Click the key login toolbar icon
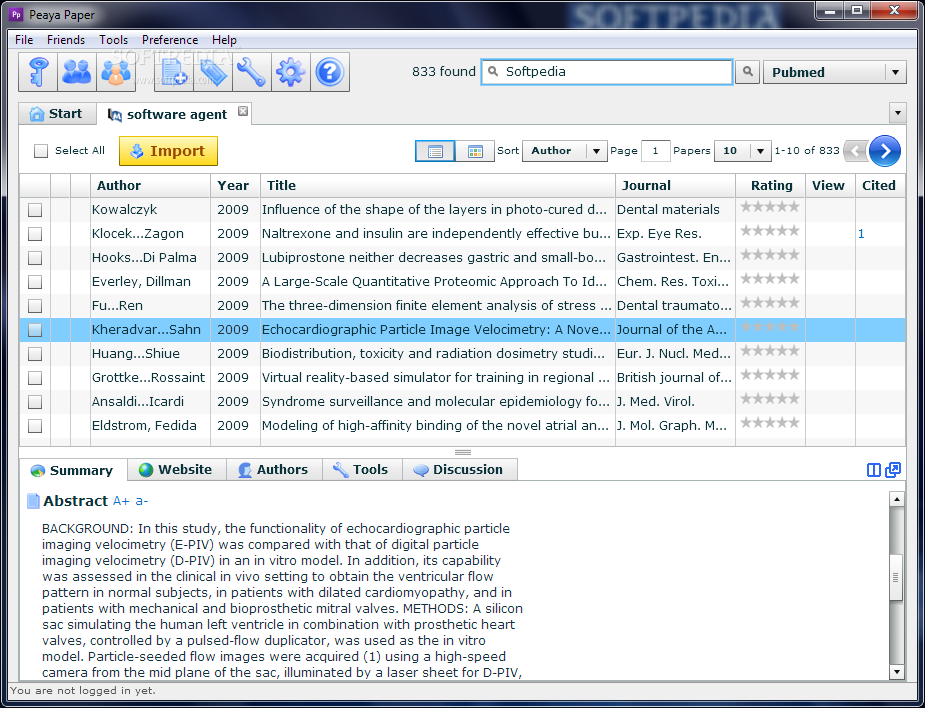Viewport: 925px width, 708px height. (x=38, y=72)
